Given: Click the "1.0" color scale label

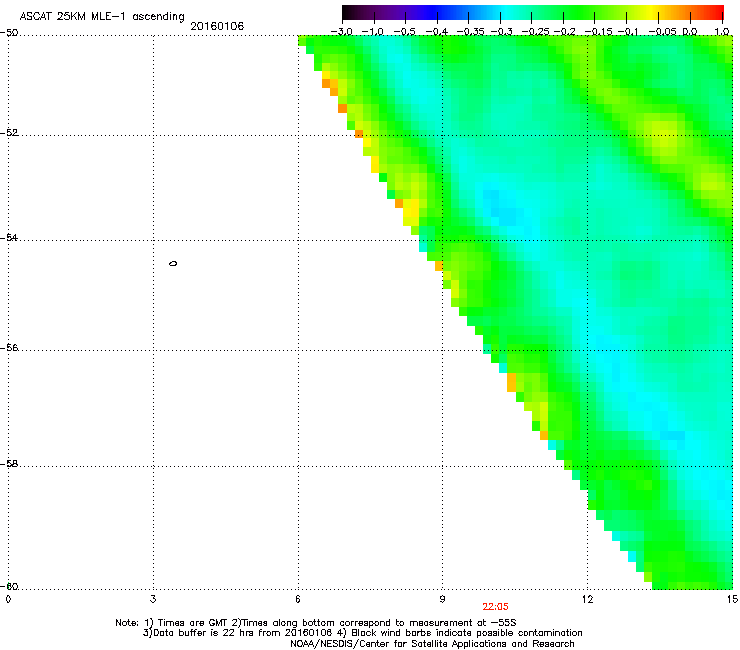Looking at the screenshot, I should [722, 32].
